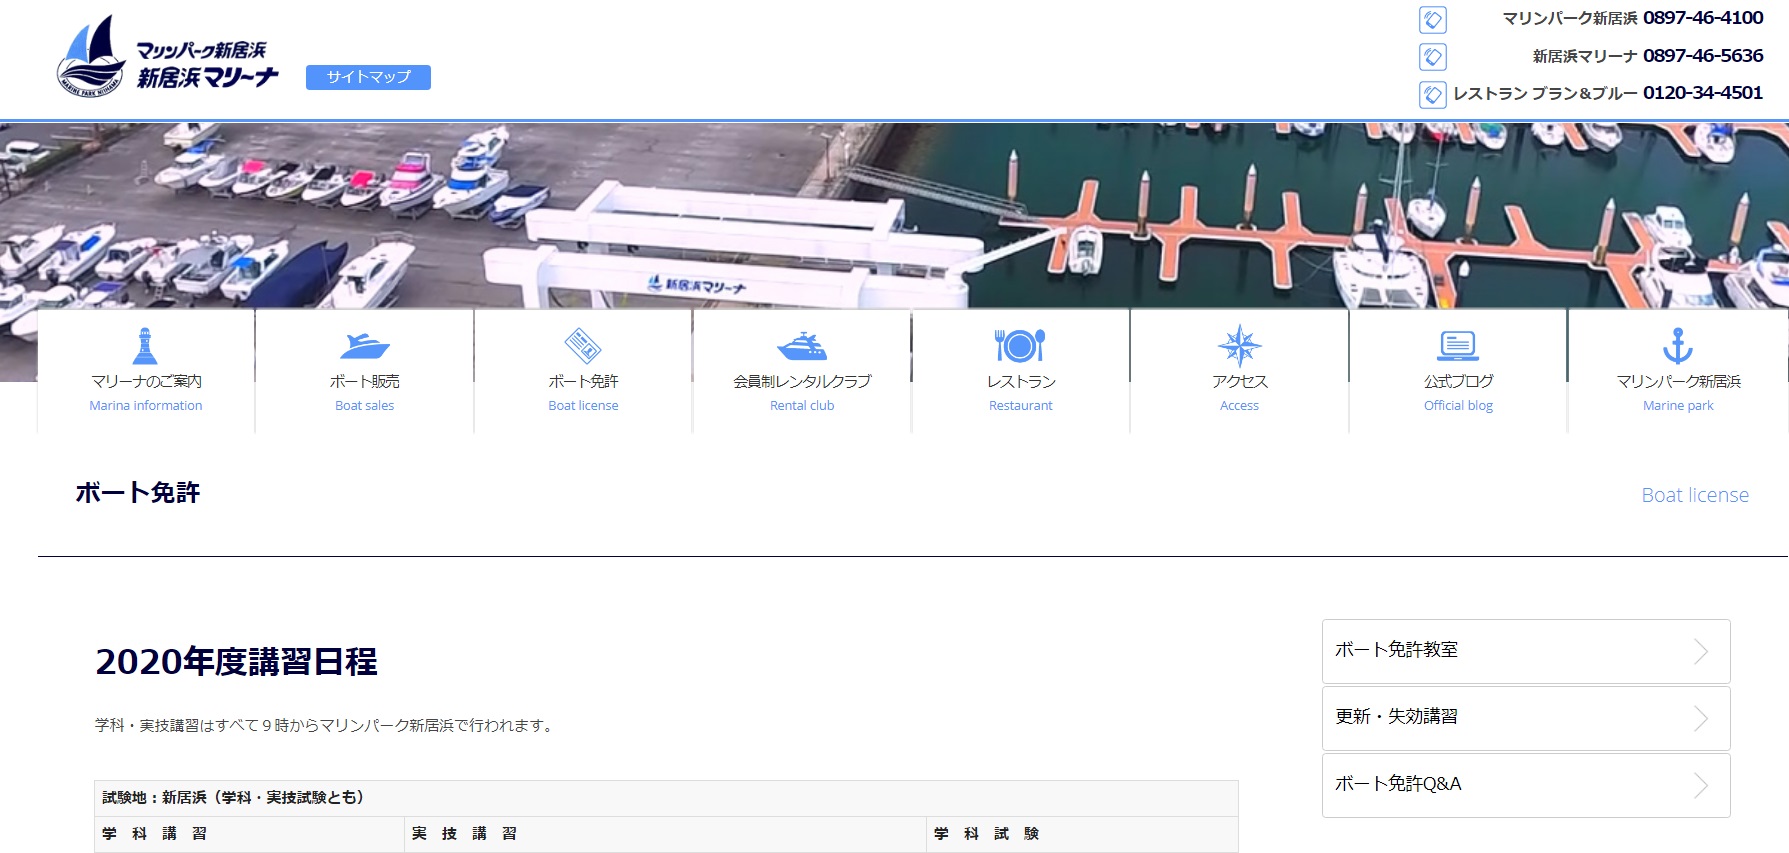
Task: Open マリンパーク新居浜 menu text
Action: click(x=1678, y=381)
